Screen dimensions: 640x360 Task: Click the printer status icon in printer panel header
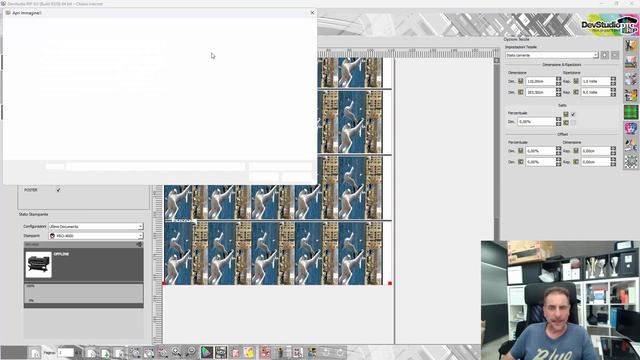[x=139, y=244]
